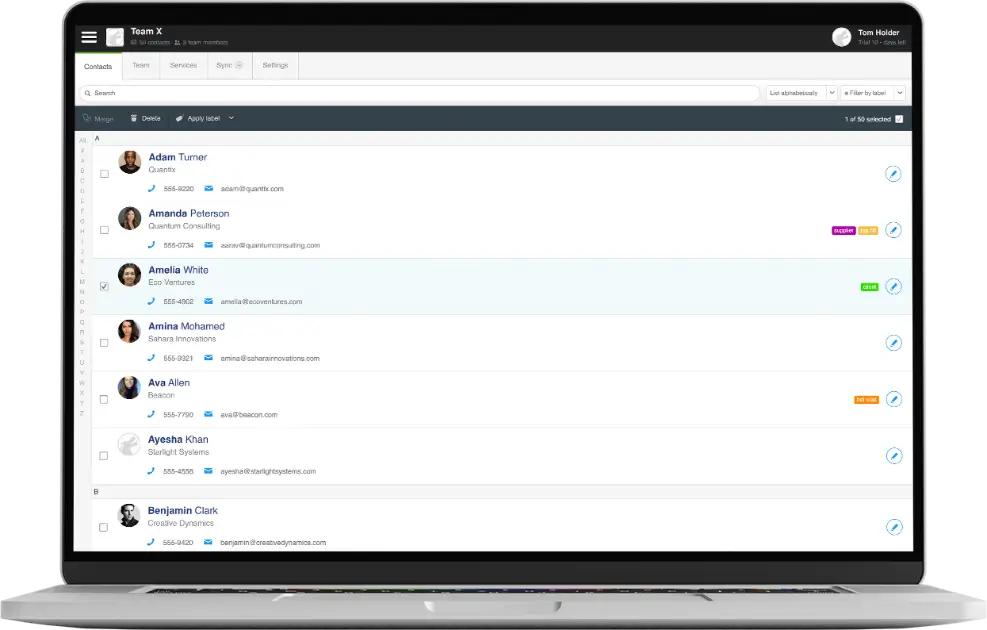Click the email icon beside ava@beacon.com
987x630 pixels.
(x=210, y=414)
